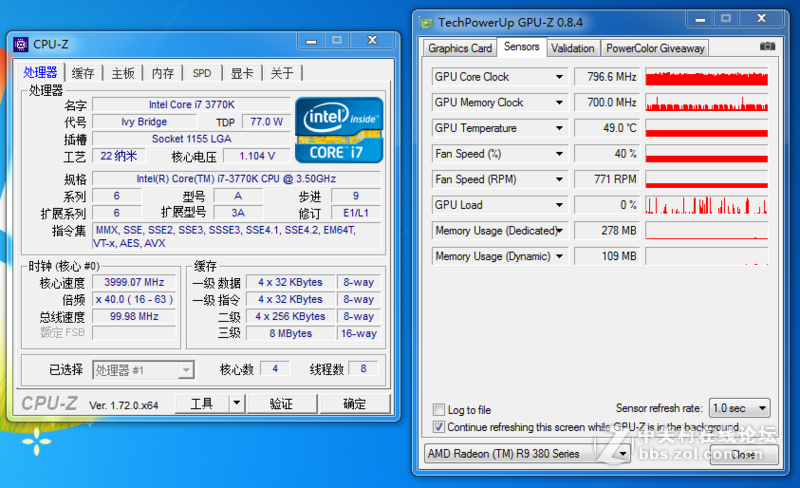
Task: Open the CPU-Z 处理器 #1 selection dropdown
Action: (x=143, y=370)
